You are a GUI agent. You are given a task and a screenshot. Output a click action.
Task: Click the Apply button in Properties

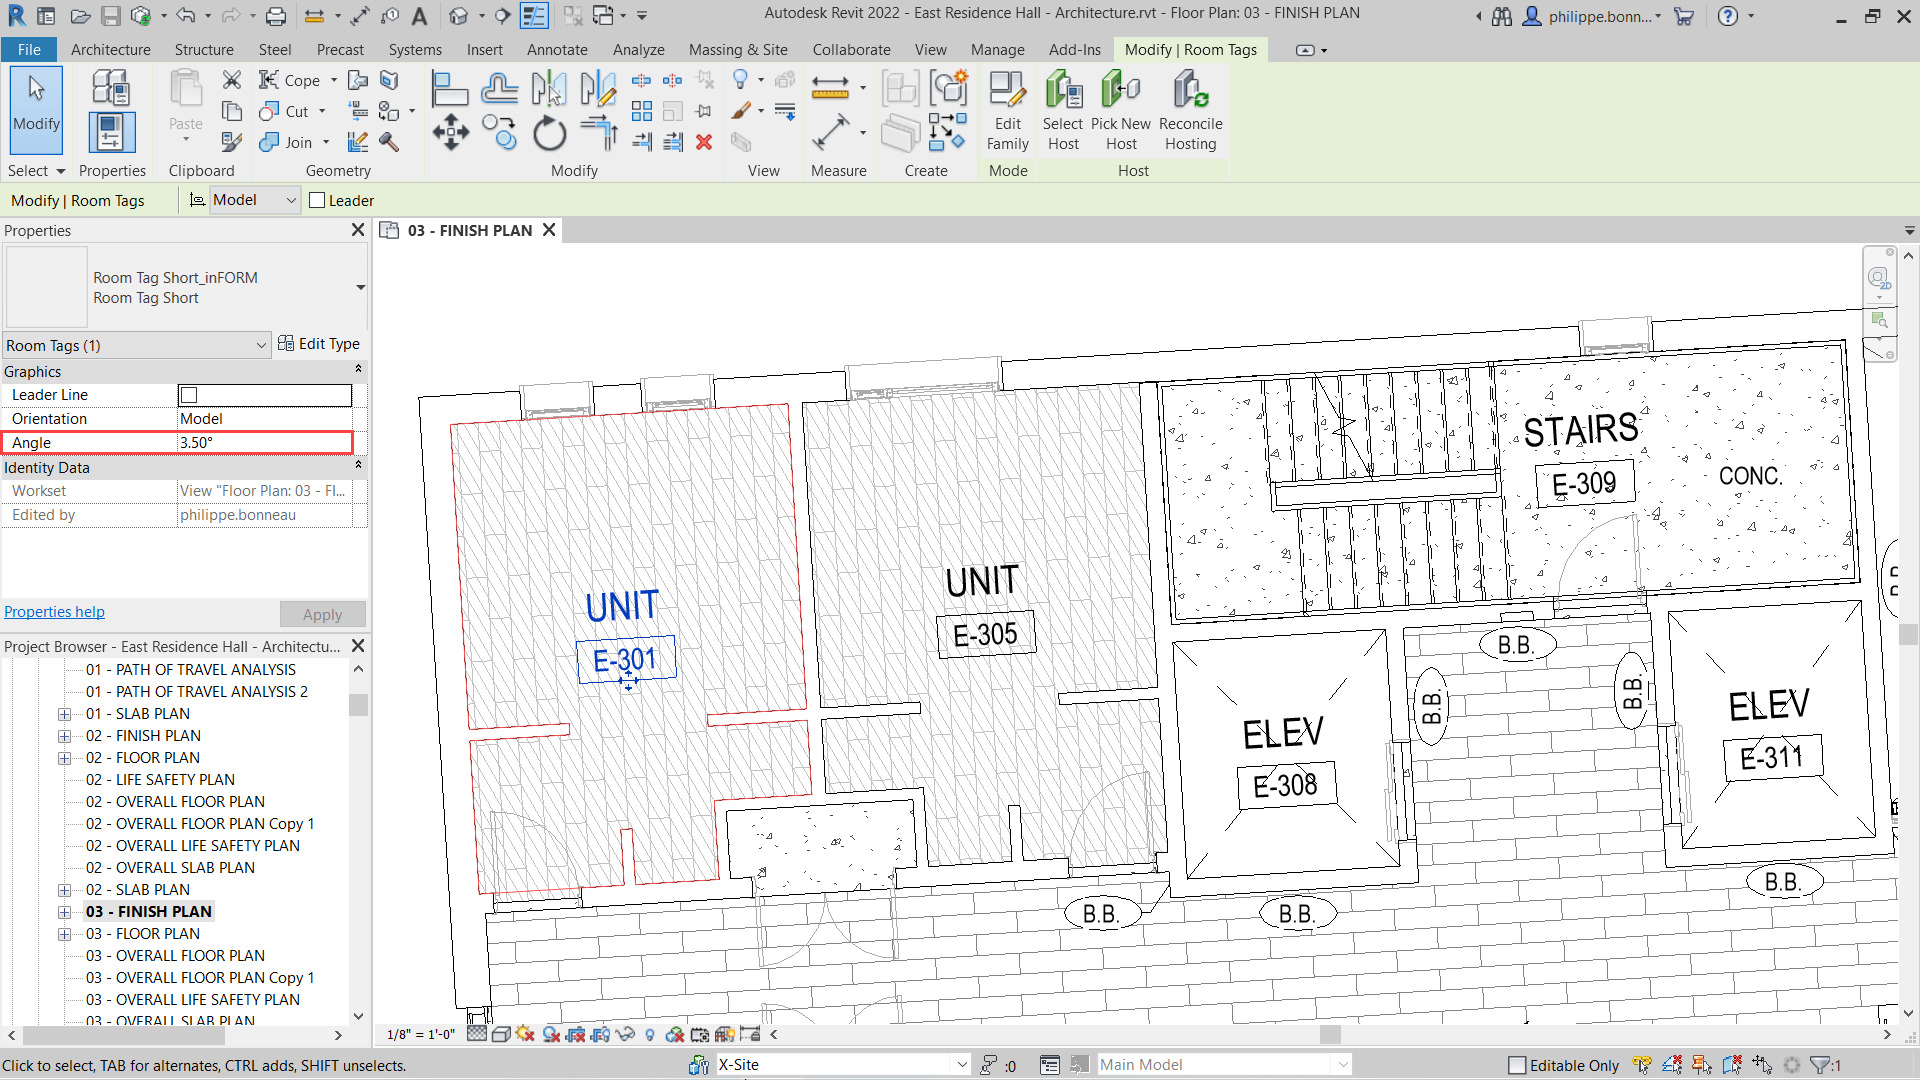322,614
